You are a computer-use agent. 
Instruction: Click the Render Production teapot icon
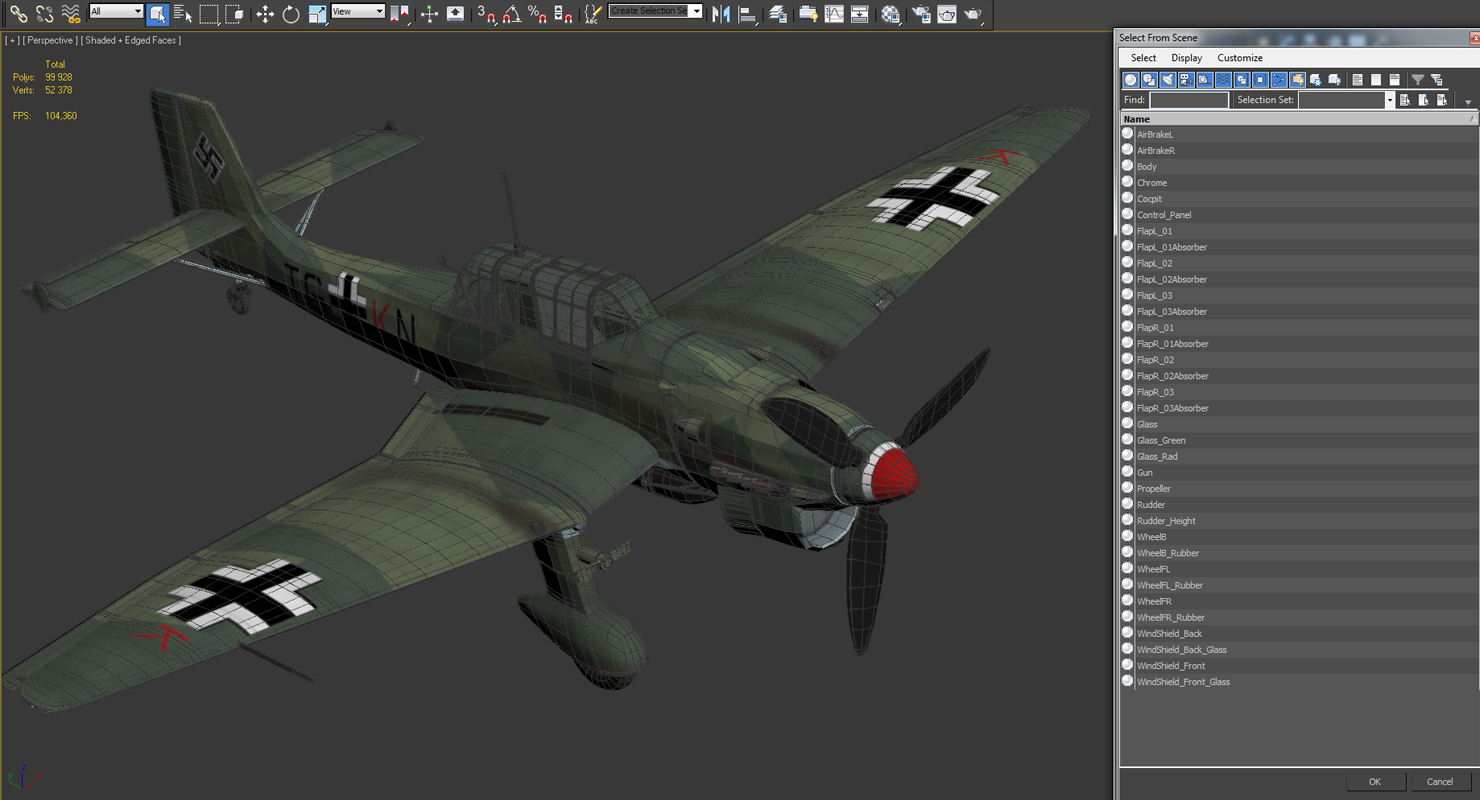coord(972,14)
